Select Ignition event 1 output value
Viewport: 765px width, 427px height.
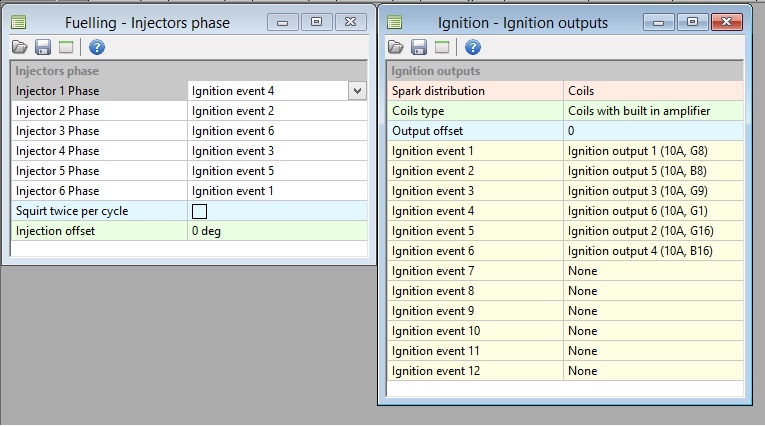[654, 151]
